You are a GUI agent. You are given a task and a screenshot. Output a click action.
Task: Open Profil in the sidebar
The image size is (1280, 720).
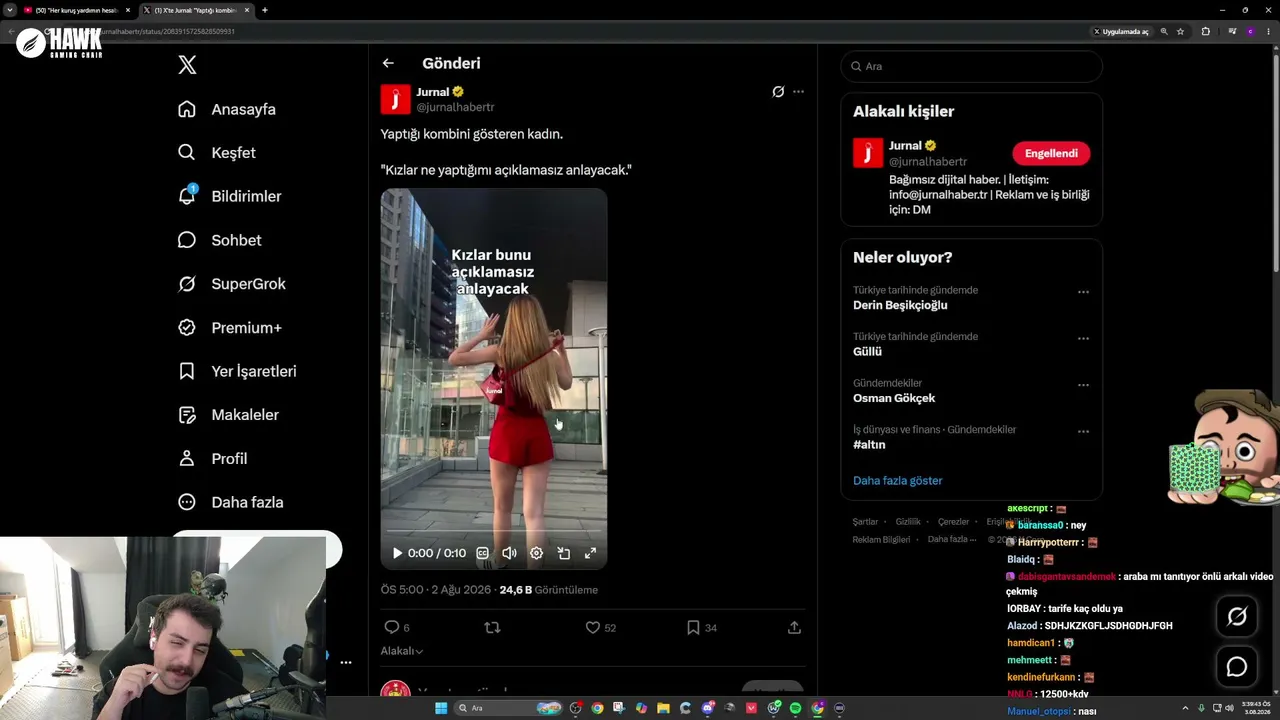212,458
